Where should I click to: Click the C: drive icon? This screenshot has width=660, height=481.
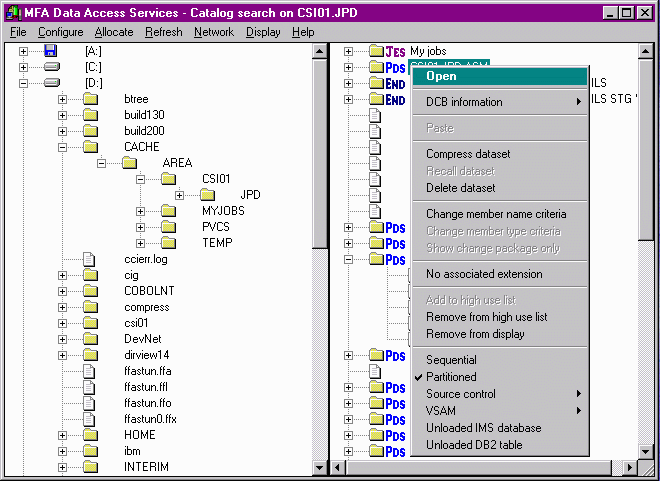(x=51, y=66)
